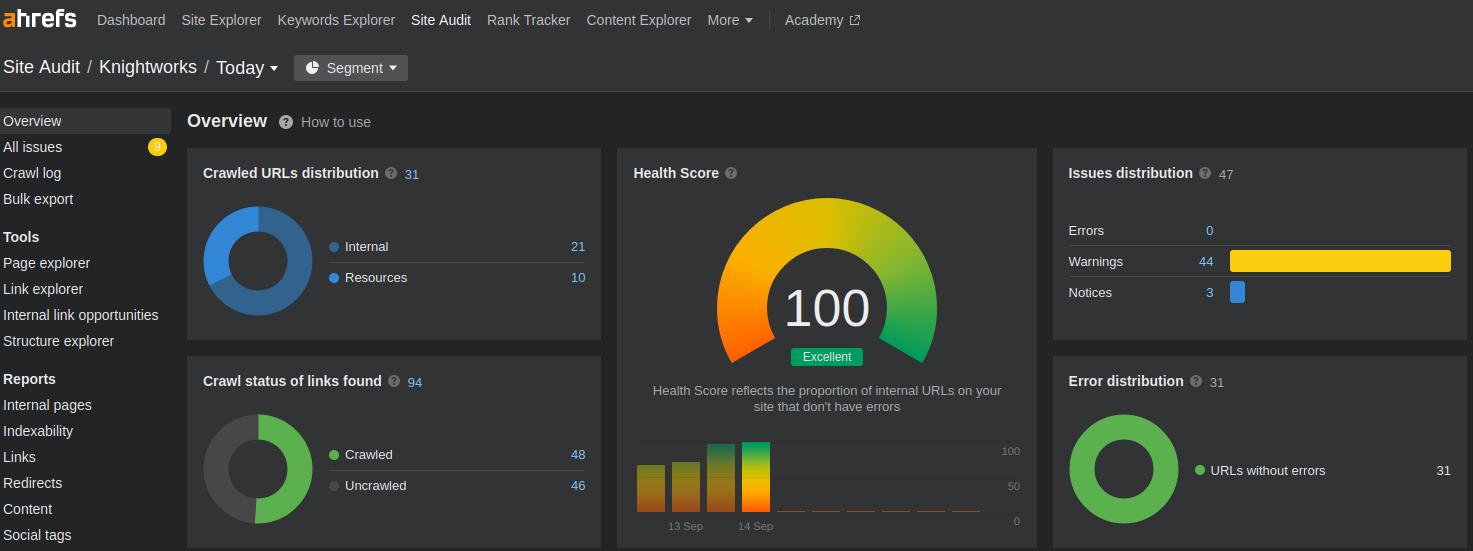
Task: Click the 94 links found total
Action: (415, 382)
